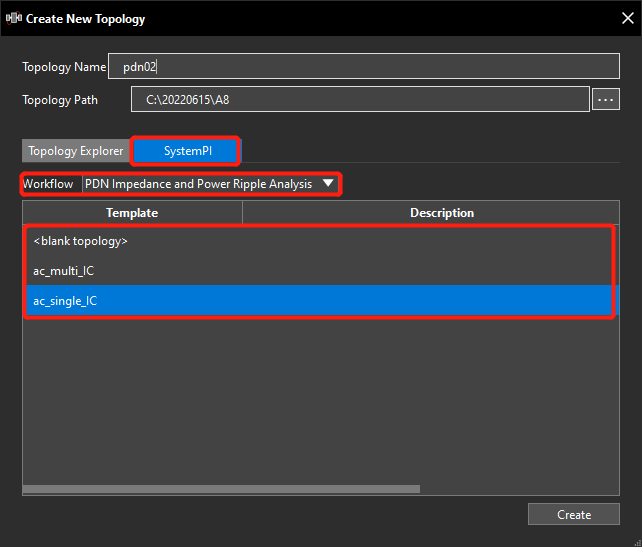The width and height of the screenshot is (642, 547).
Task: Click the empty scrollbar track on right
Action: coord(520,489)
